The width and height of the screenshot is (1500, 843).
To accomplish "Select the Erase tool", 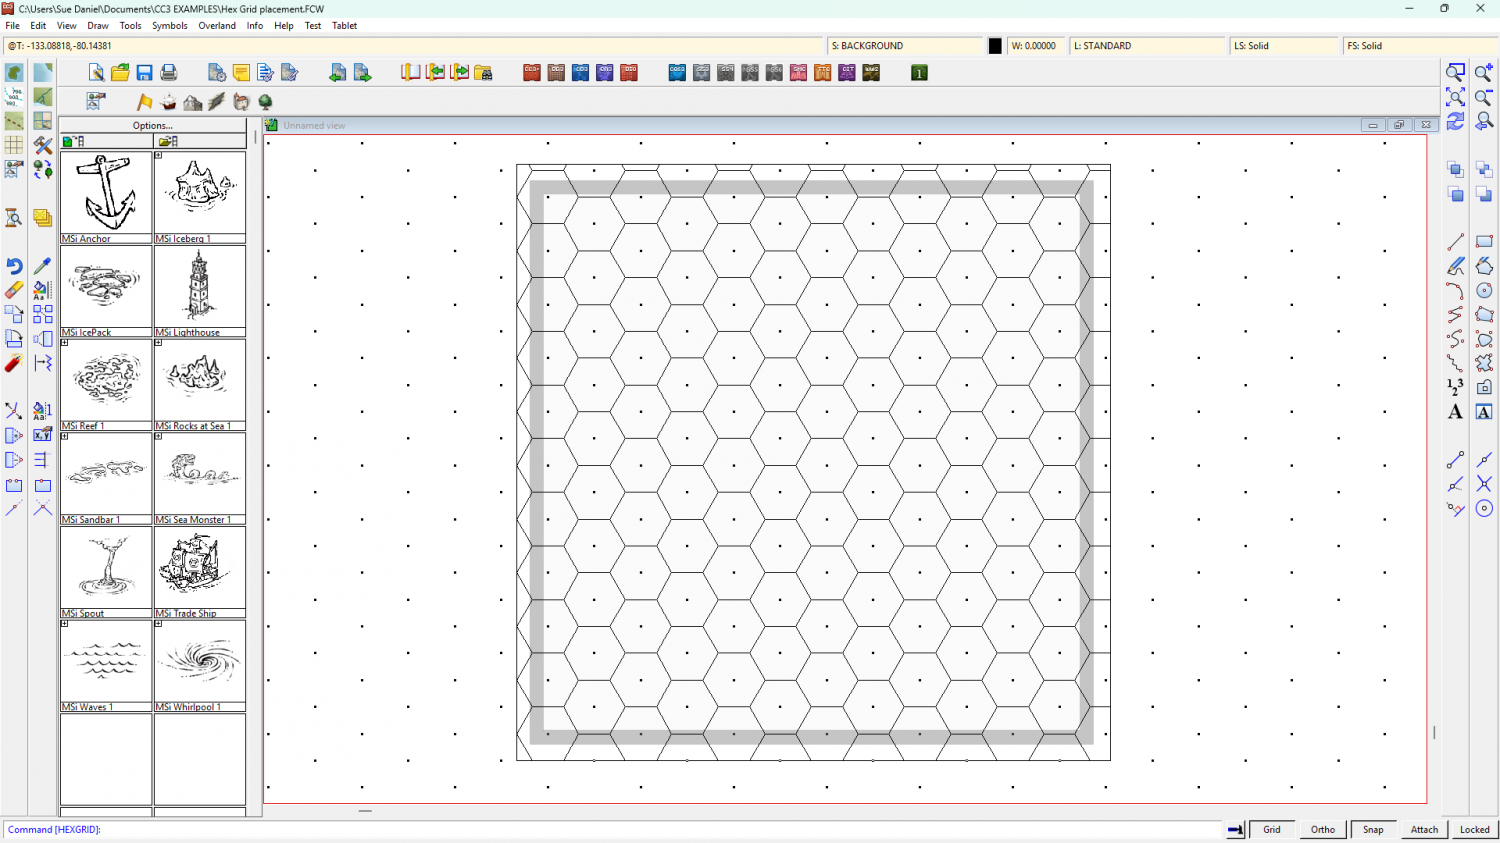I will [14, 290].
